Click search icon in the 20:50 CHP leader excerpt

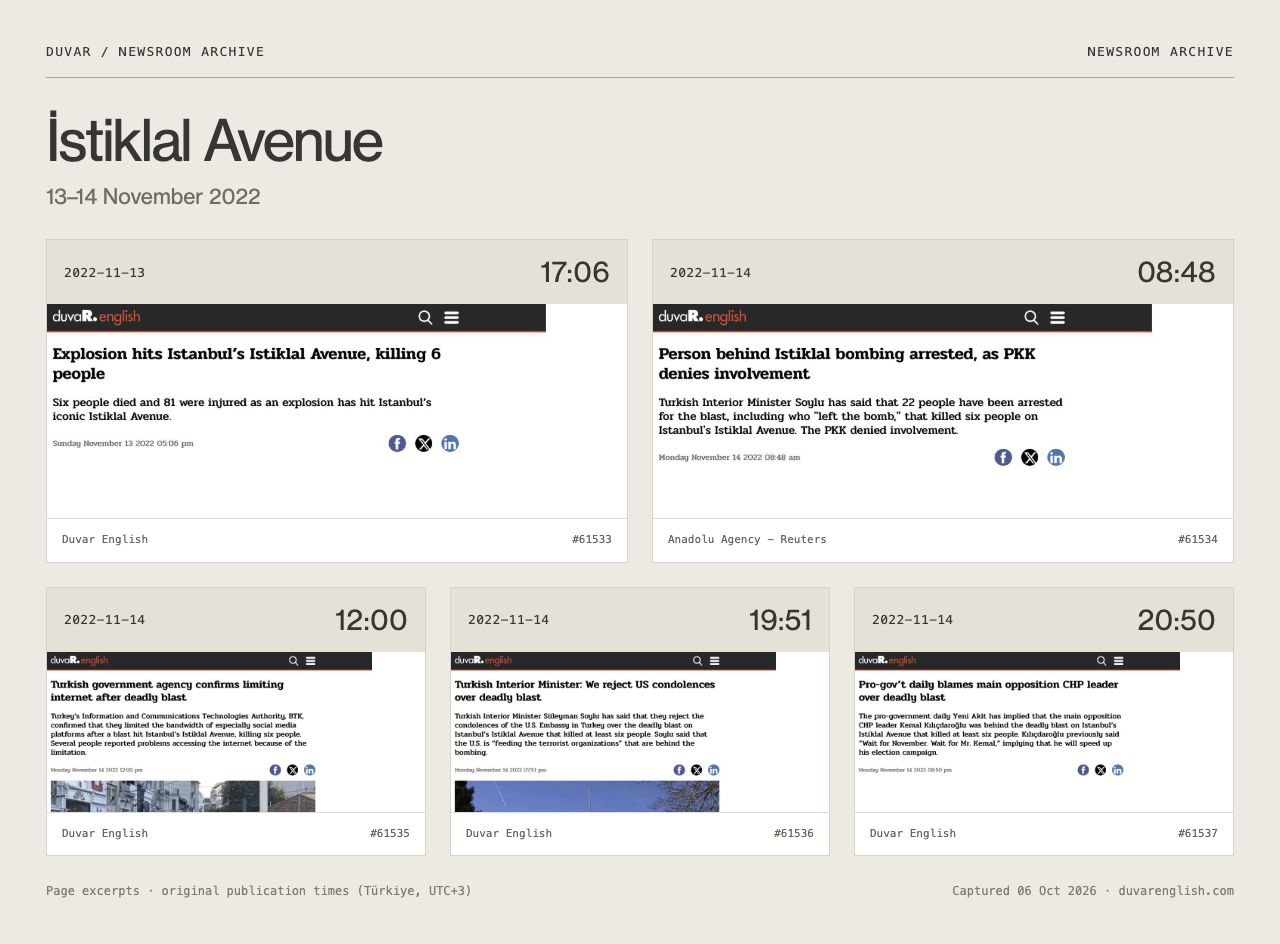(1101, 661)
